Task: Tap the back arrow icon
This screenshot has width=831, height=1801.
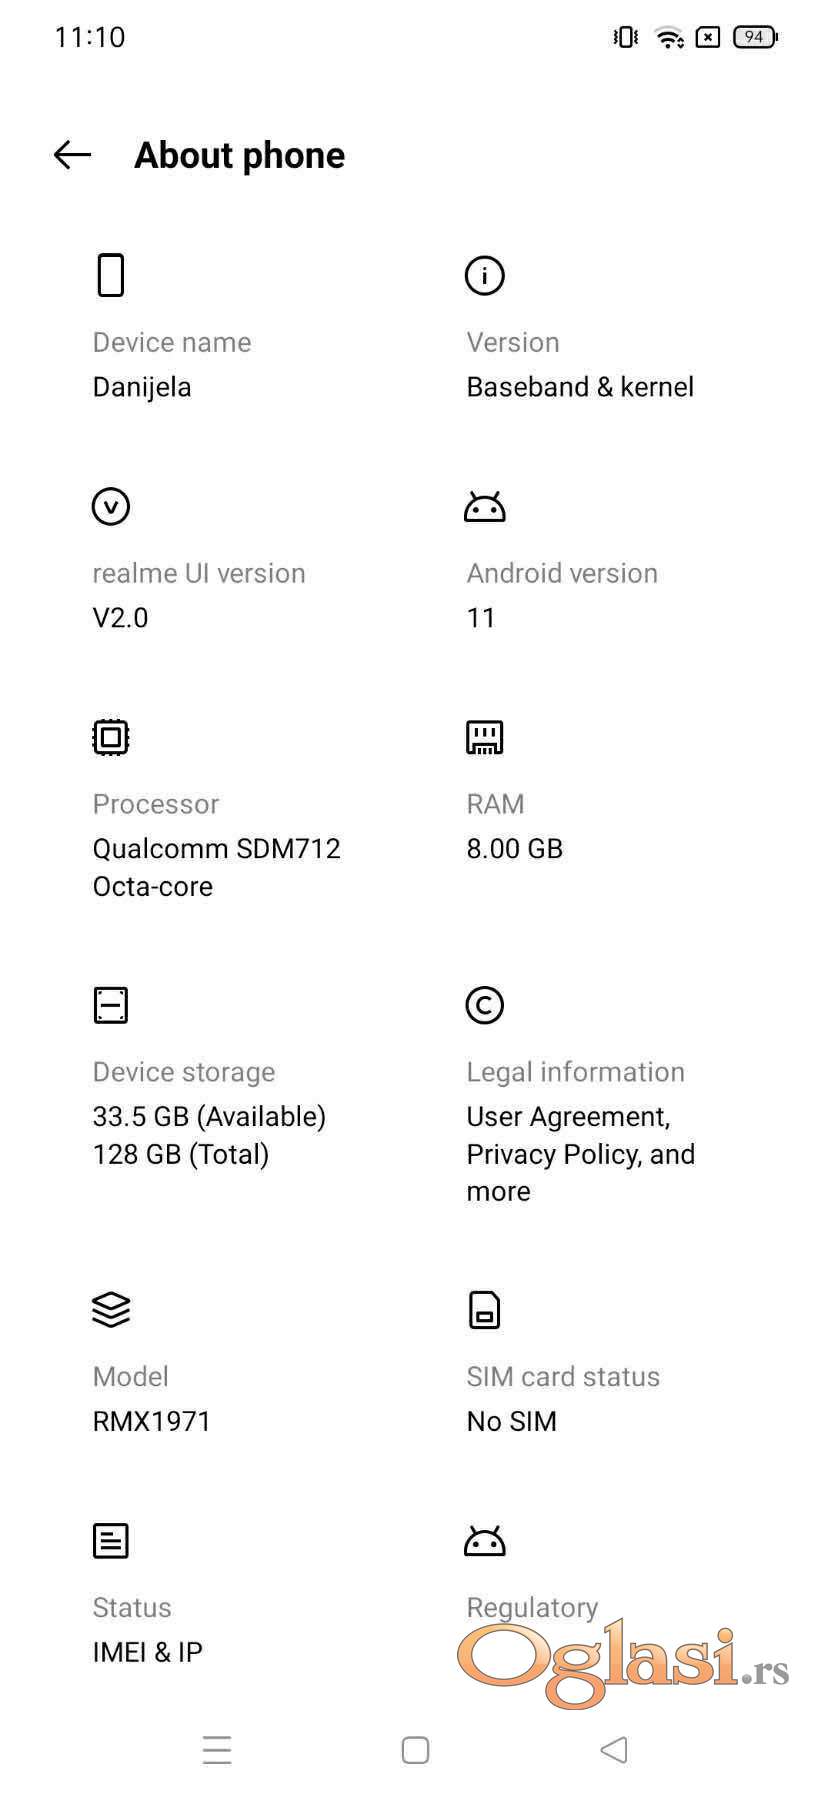Action: (72, 155)
